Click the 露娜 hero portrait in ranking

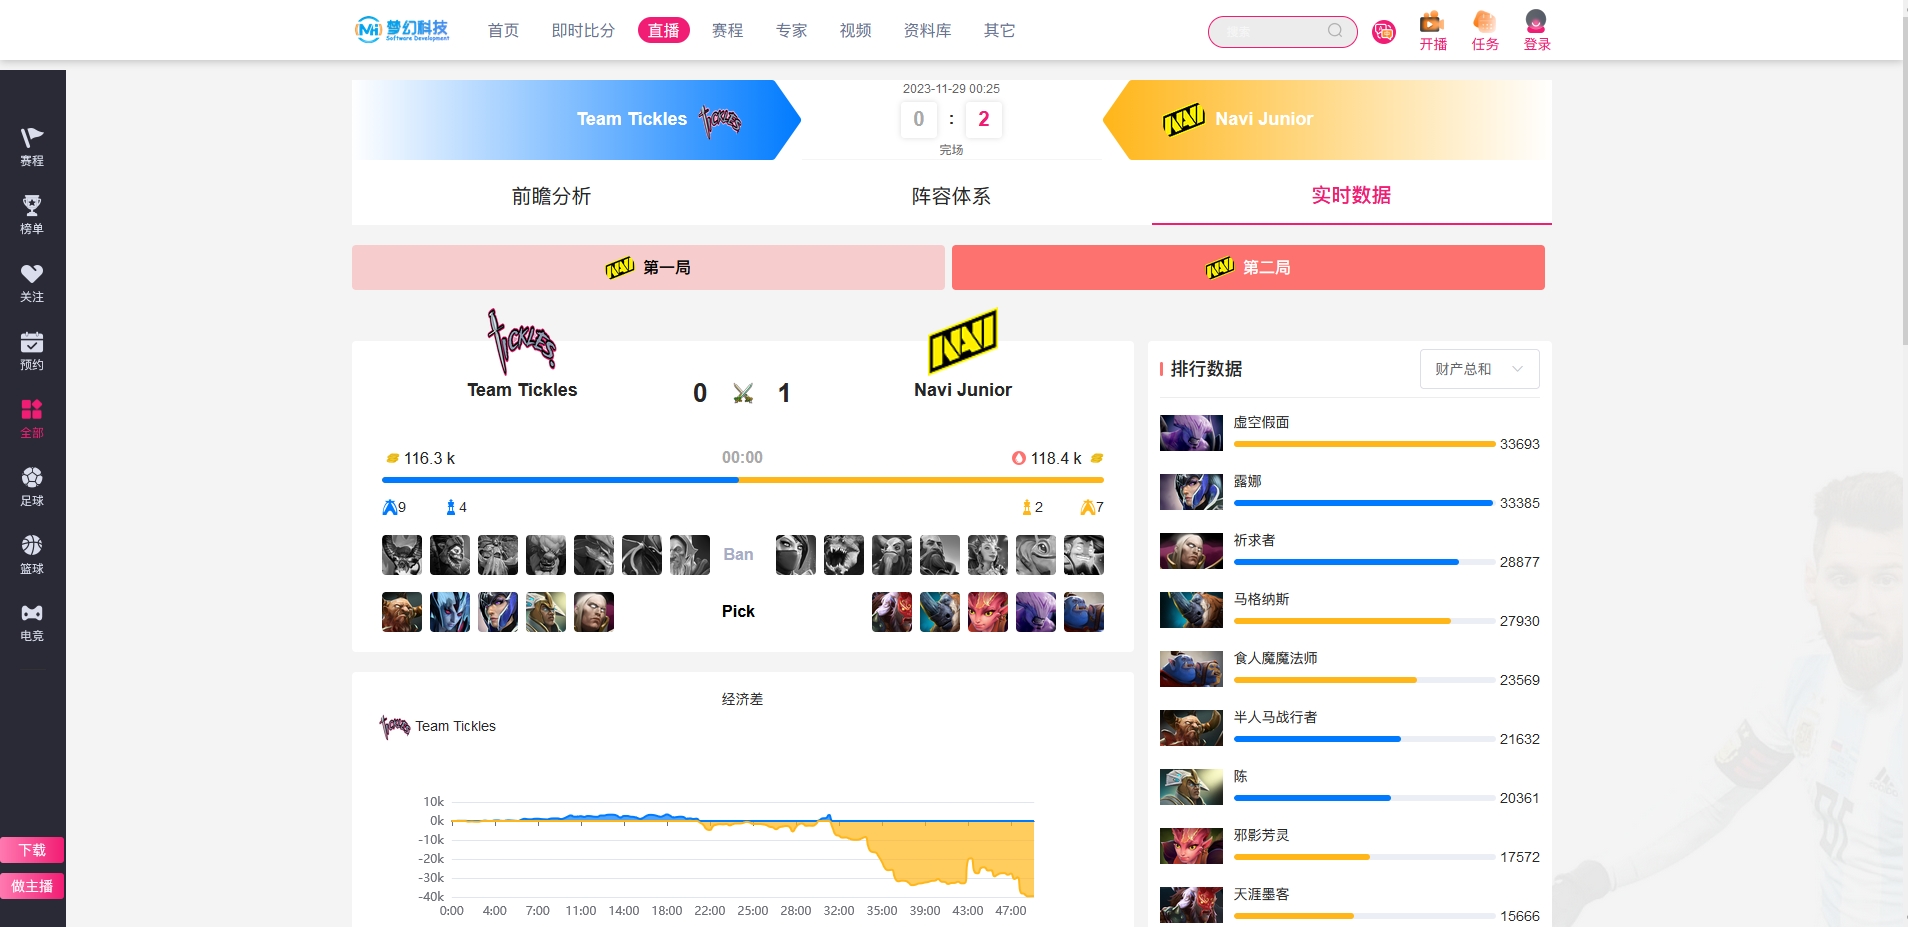(x=1191, y=492)
